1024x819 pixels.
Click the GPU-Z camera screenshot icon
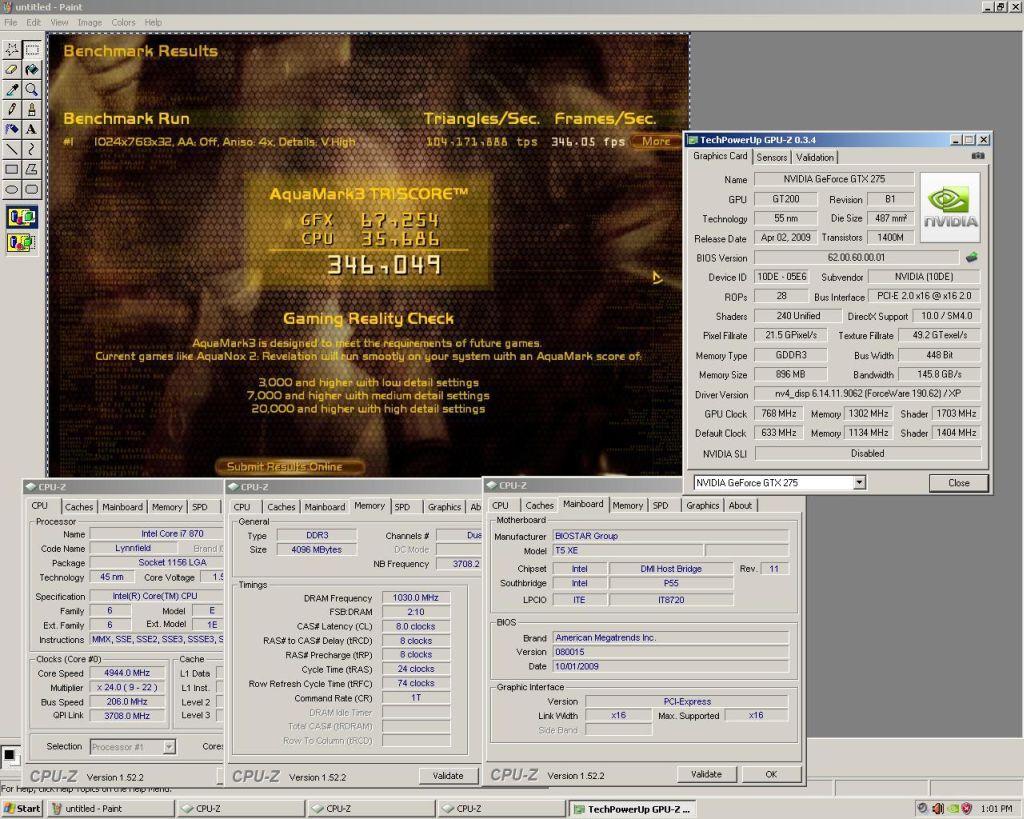[x=978, y=156]
